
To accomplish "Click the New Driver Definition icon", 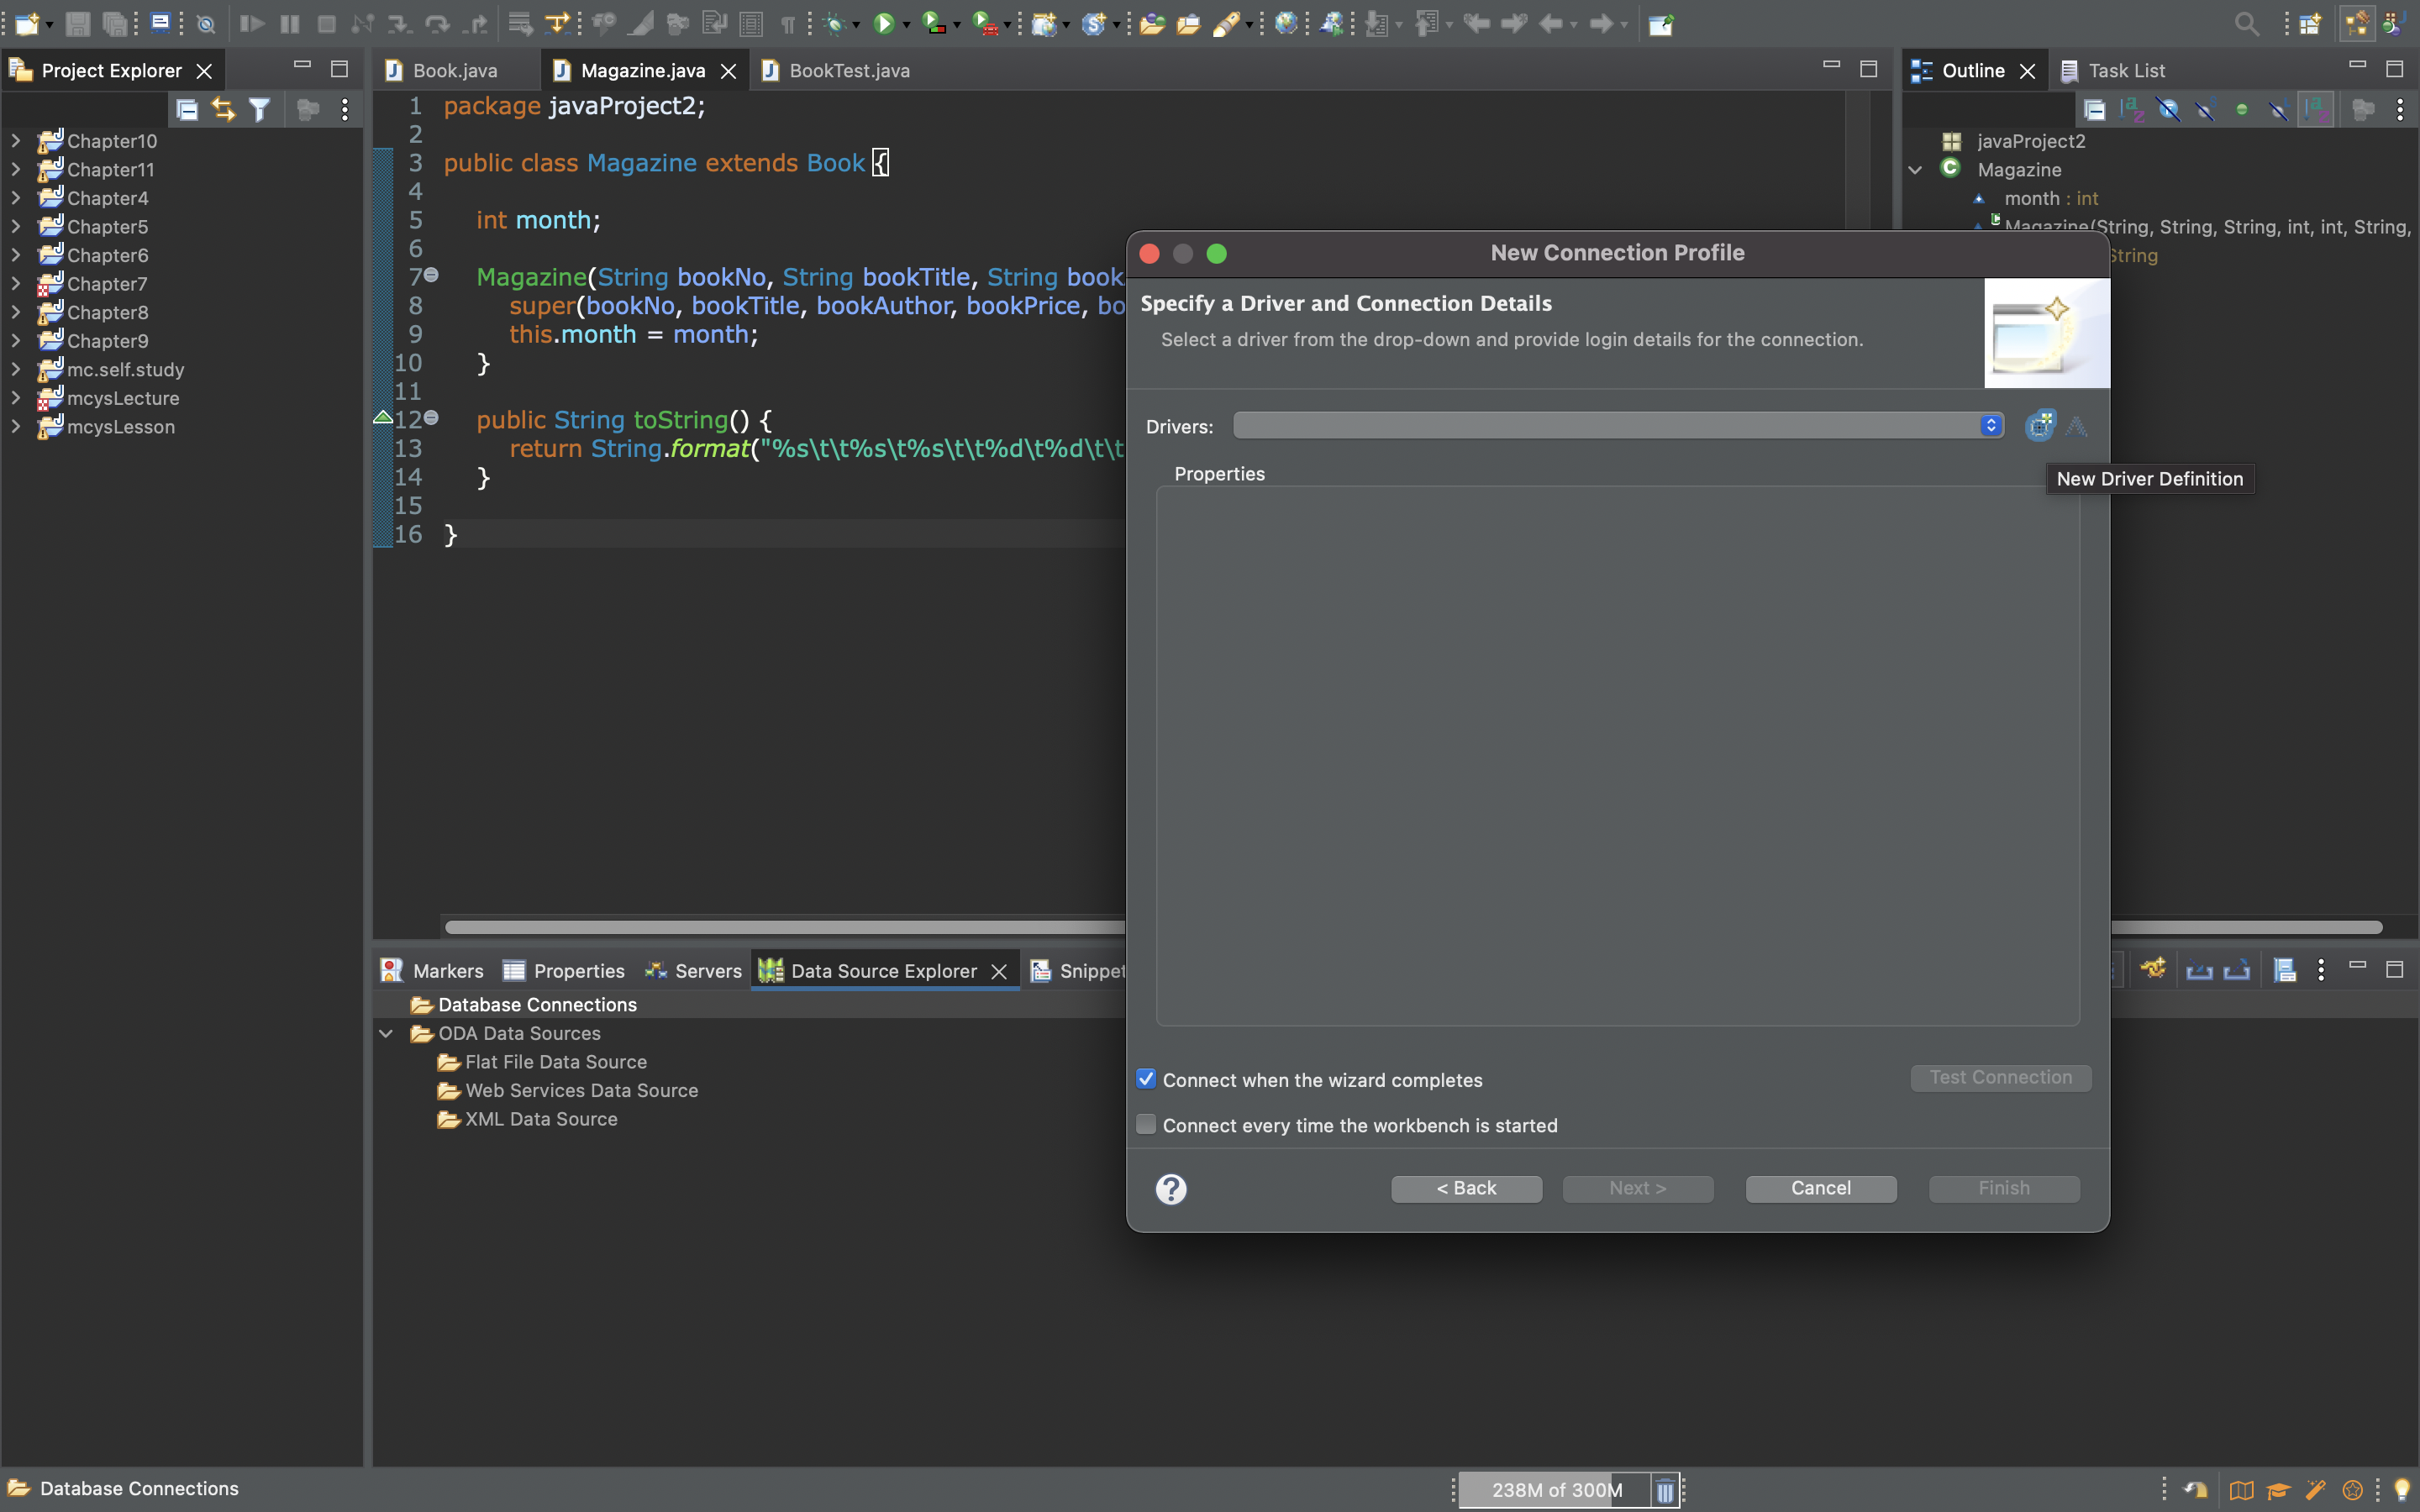I will 2040,425.
